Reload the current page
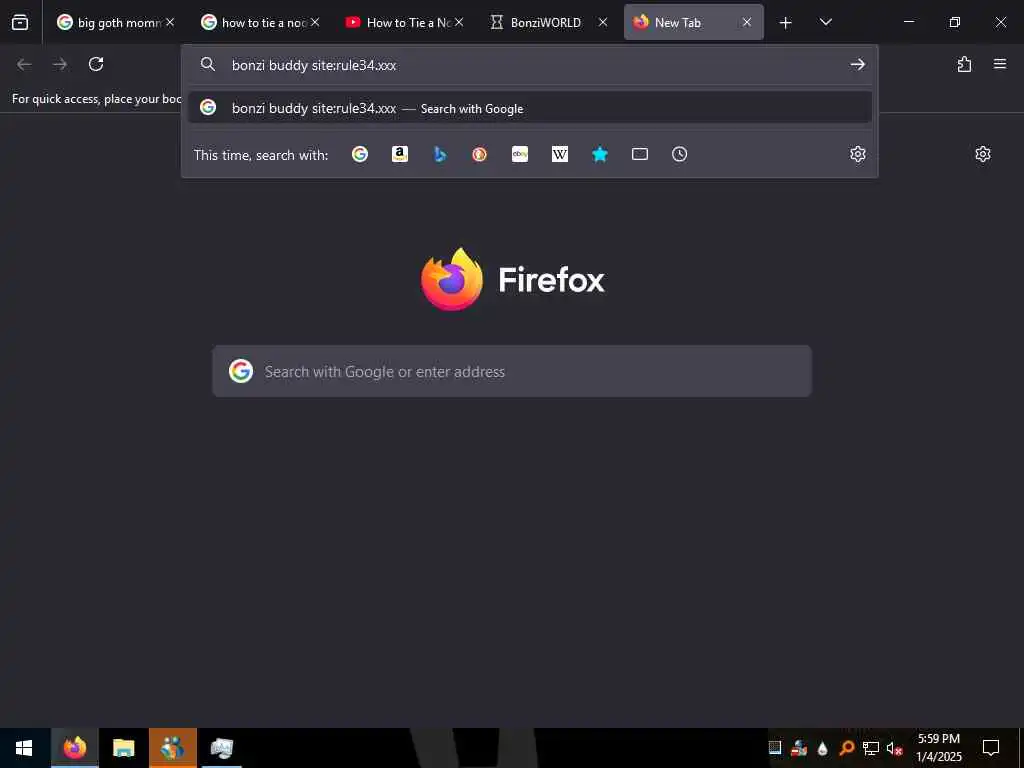The height and width of the screenshot is (768, 1024). click(x=96, y=64)
